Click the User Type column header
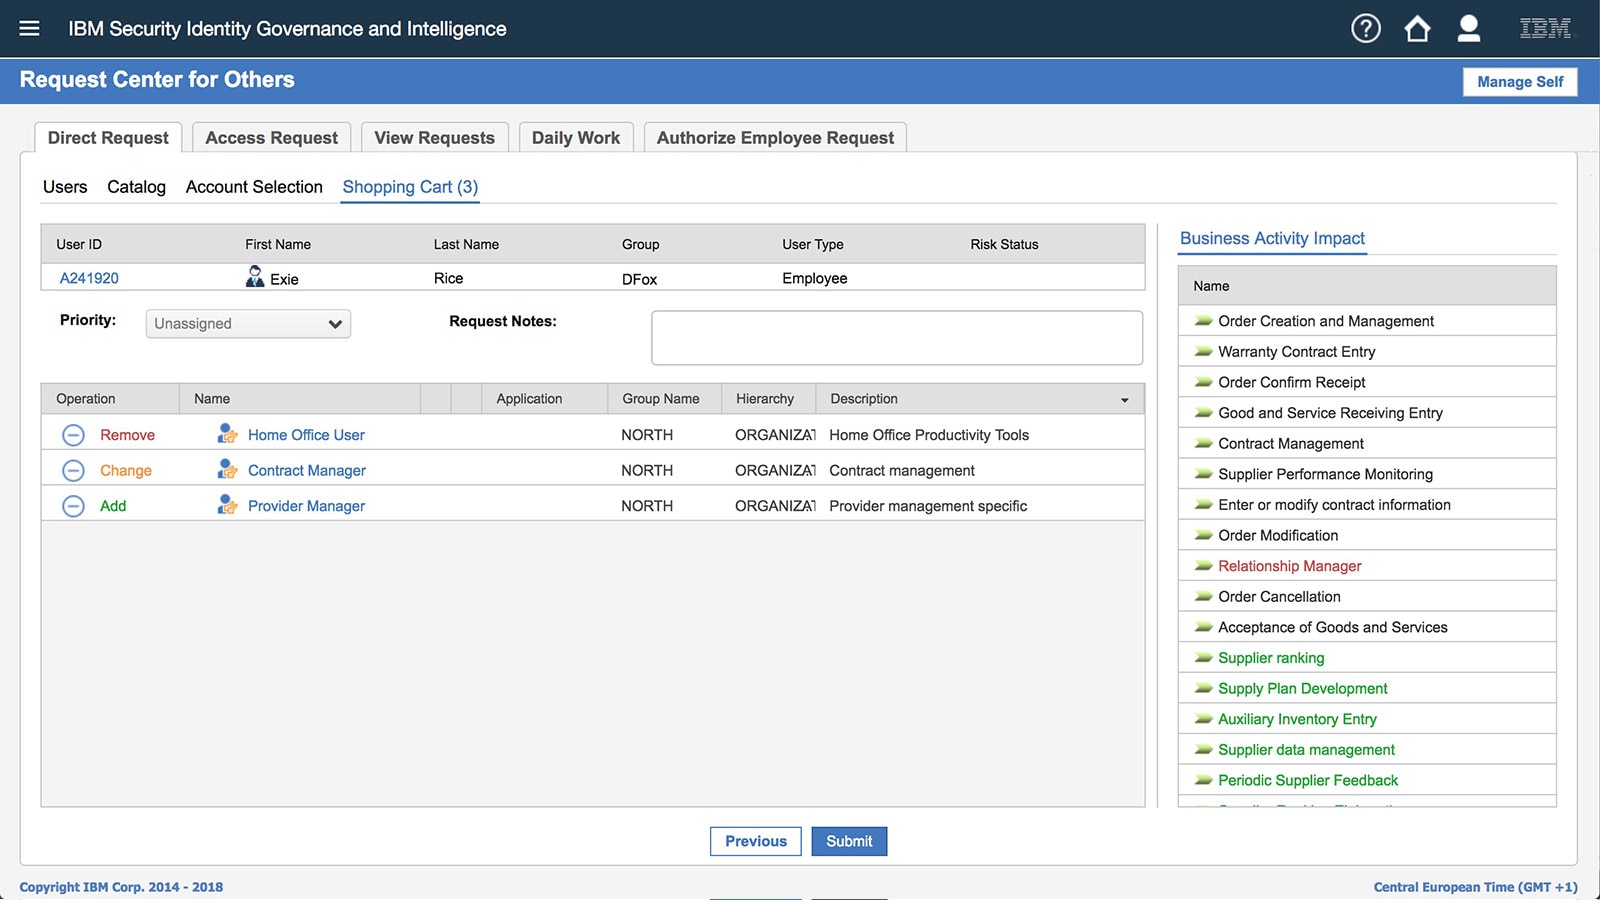Image resolution: width=1600 pixels, height=900 pixels. 813,244
